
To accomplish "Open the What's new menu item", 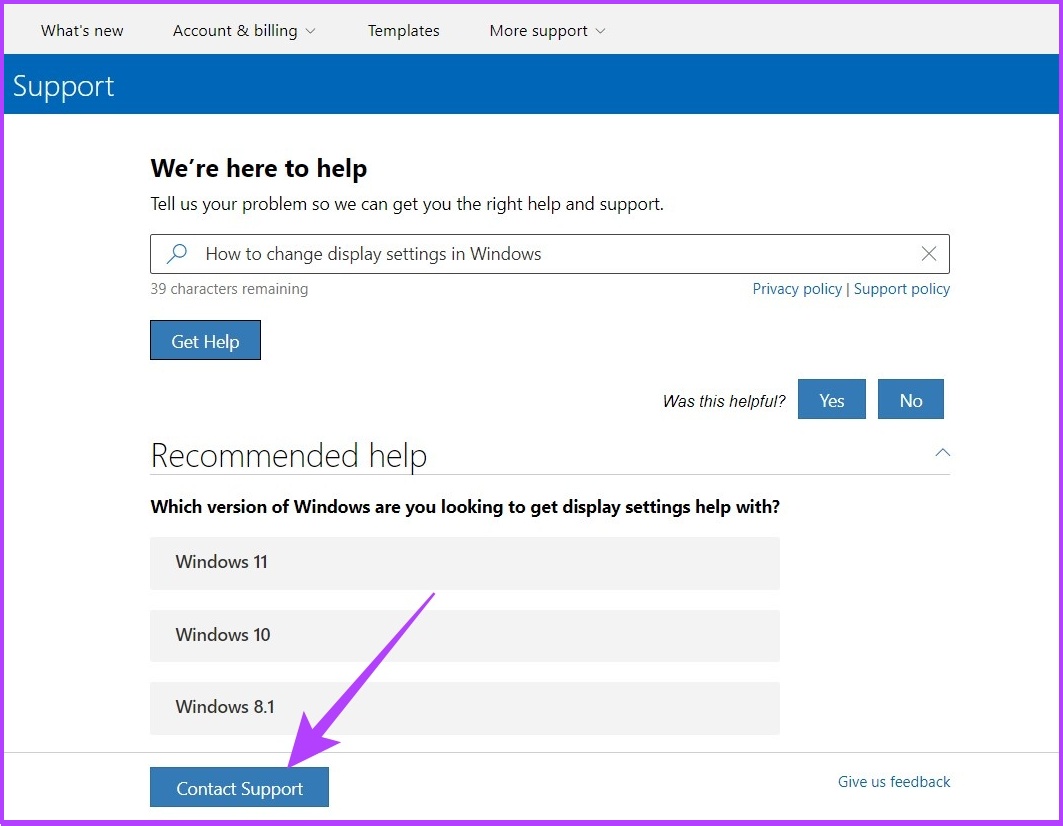I will (82, 31).
